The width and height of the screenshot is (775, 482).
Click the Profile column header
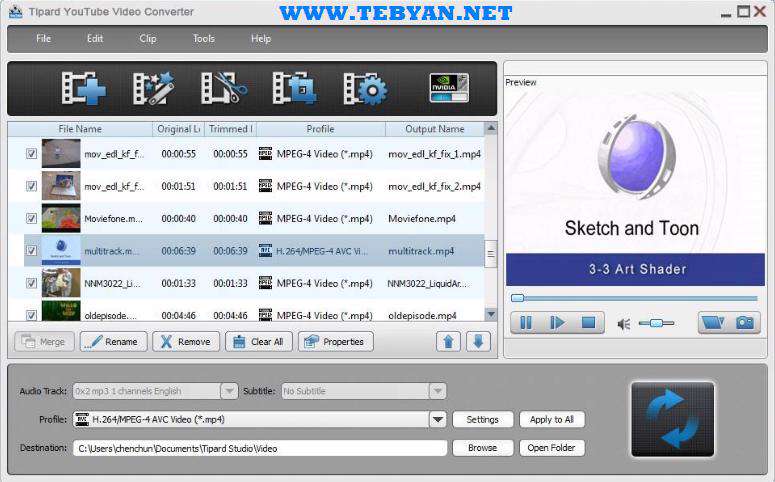tap(320, 129)
